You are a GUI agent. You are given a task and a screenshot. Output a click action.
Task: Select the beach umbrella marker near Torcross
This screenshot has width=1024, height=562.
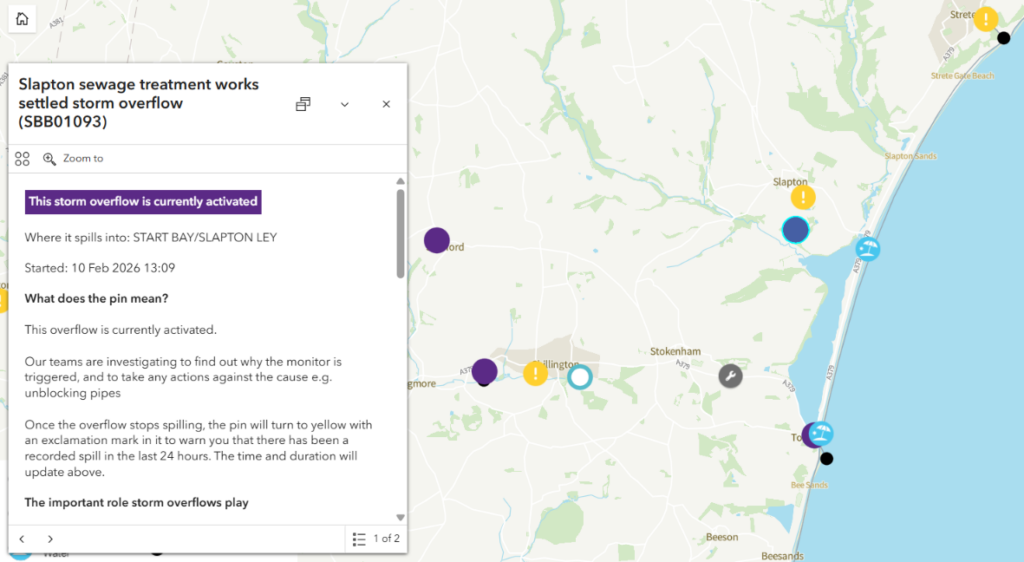pyautogui.click(x=822, y=433)
